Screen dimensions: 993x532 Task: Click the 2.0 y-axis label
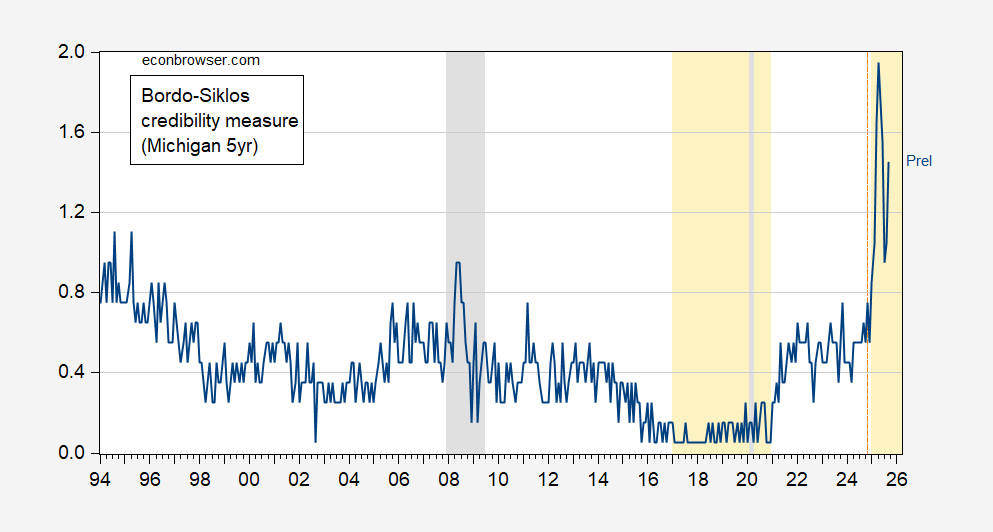tap(74, 52)
